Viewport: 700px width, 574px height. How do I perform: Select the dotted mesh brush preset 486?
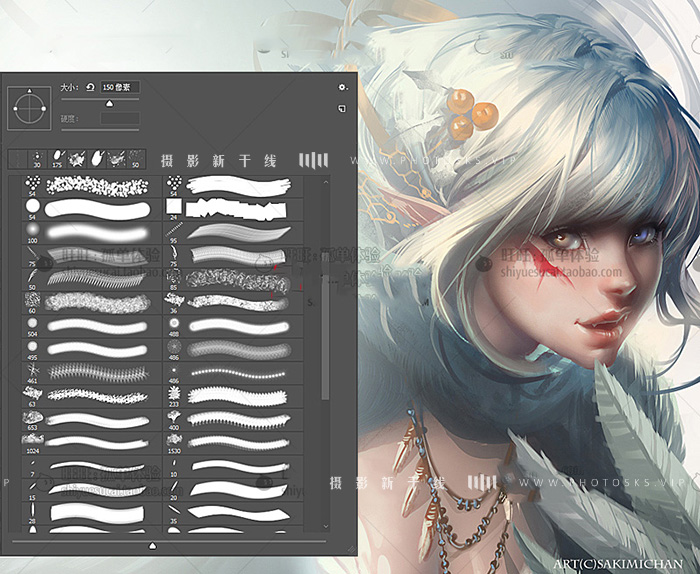(x=233, y=349)
